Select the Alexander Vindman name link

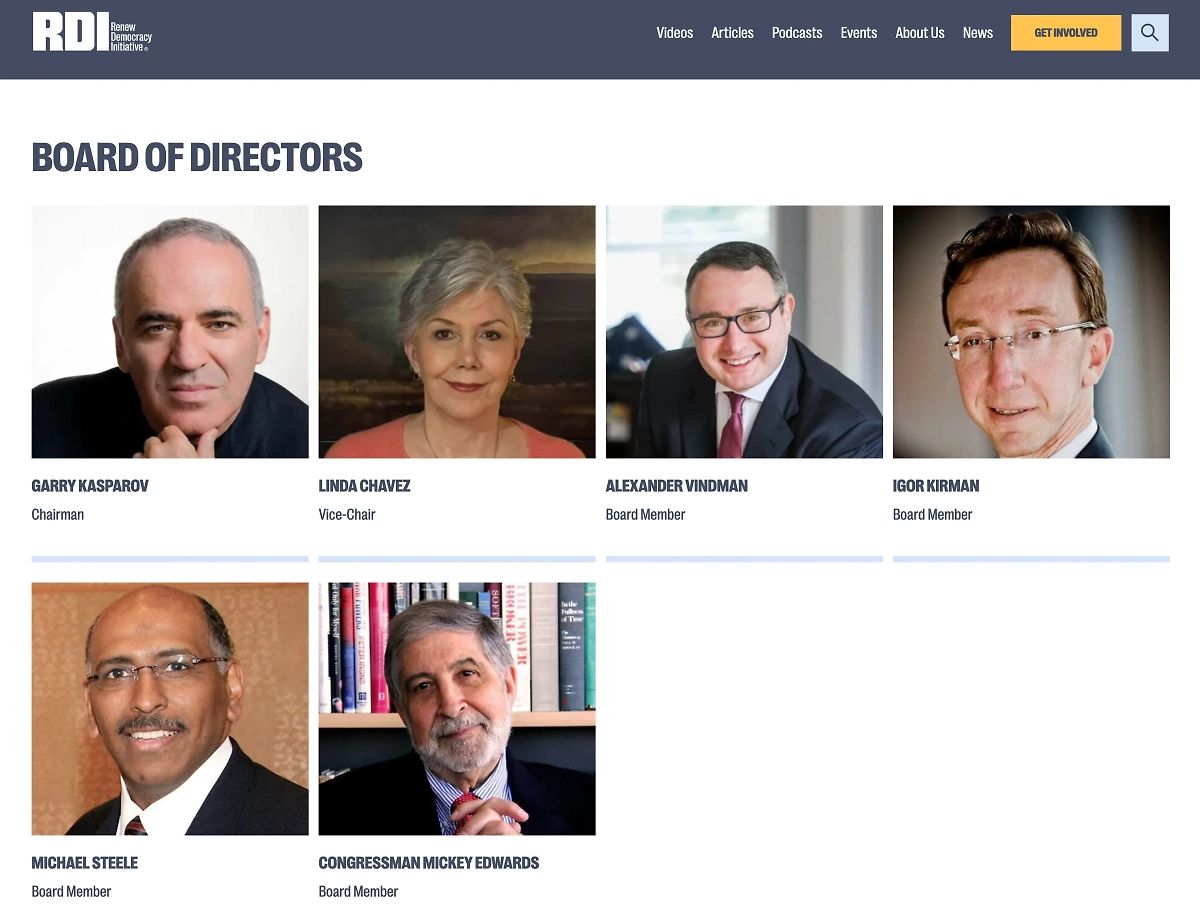[x=676, y=486]
